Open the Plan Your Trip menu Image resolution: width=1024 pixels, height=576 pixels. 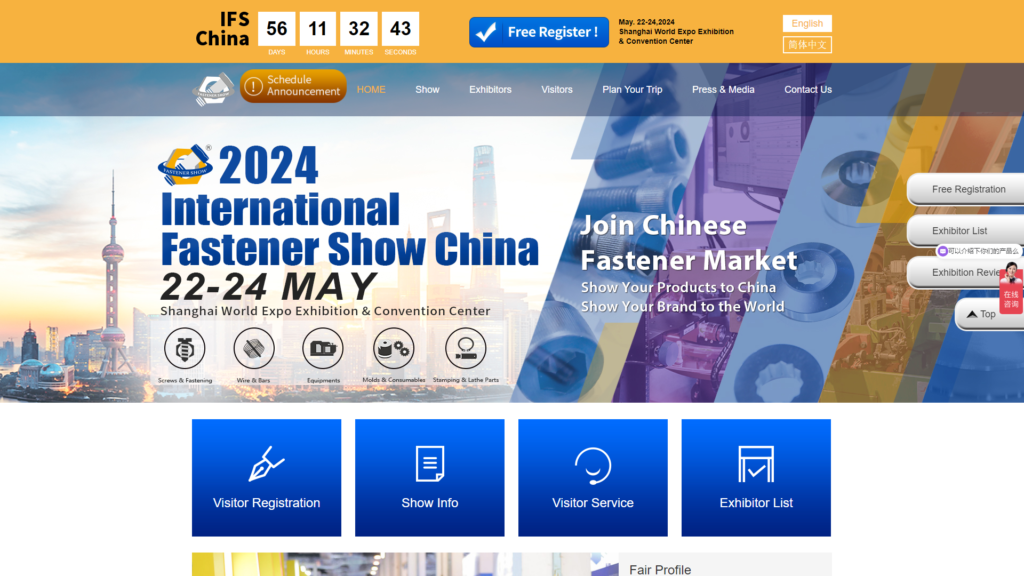point(632,89)
